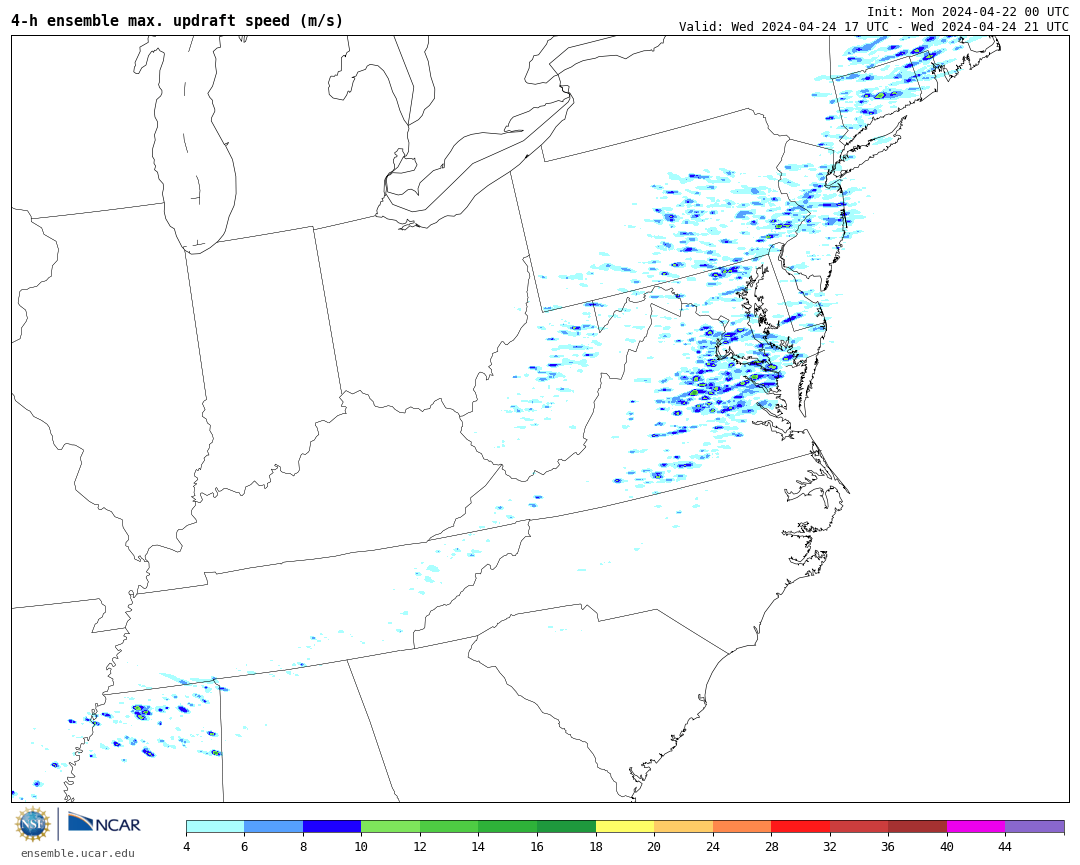
Task: Click the colorbar label '16'
Action: (x=537, y=846)
